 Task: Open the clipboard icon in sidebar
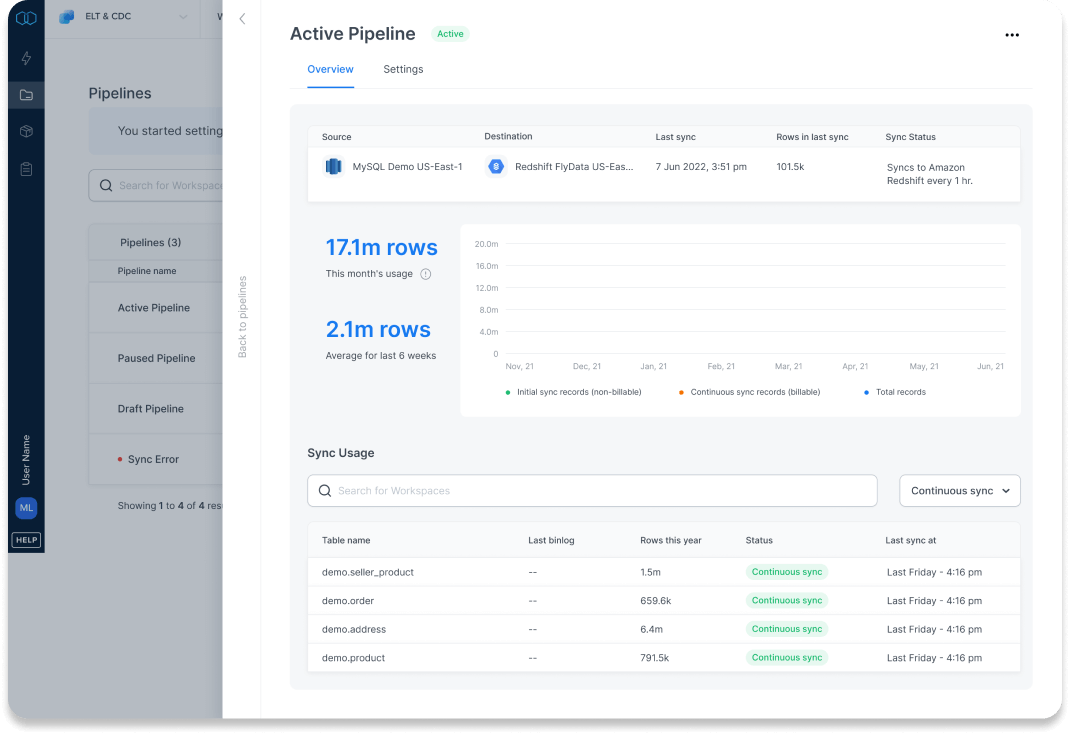pyautogui.click(x=26, y=169)
